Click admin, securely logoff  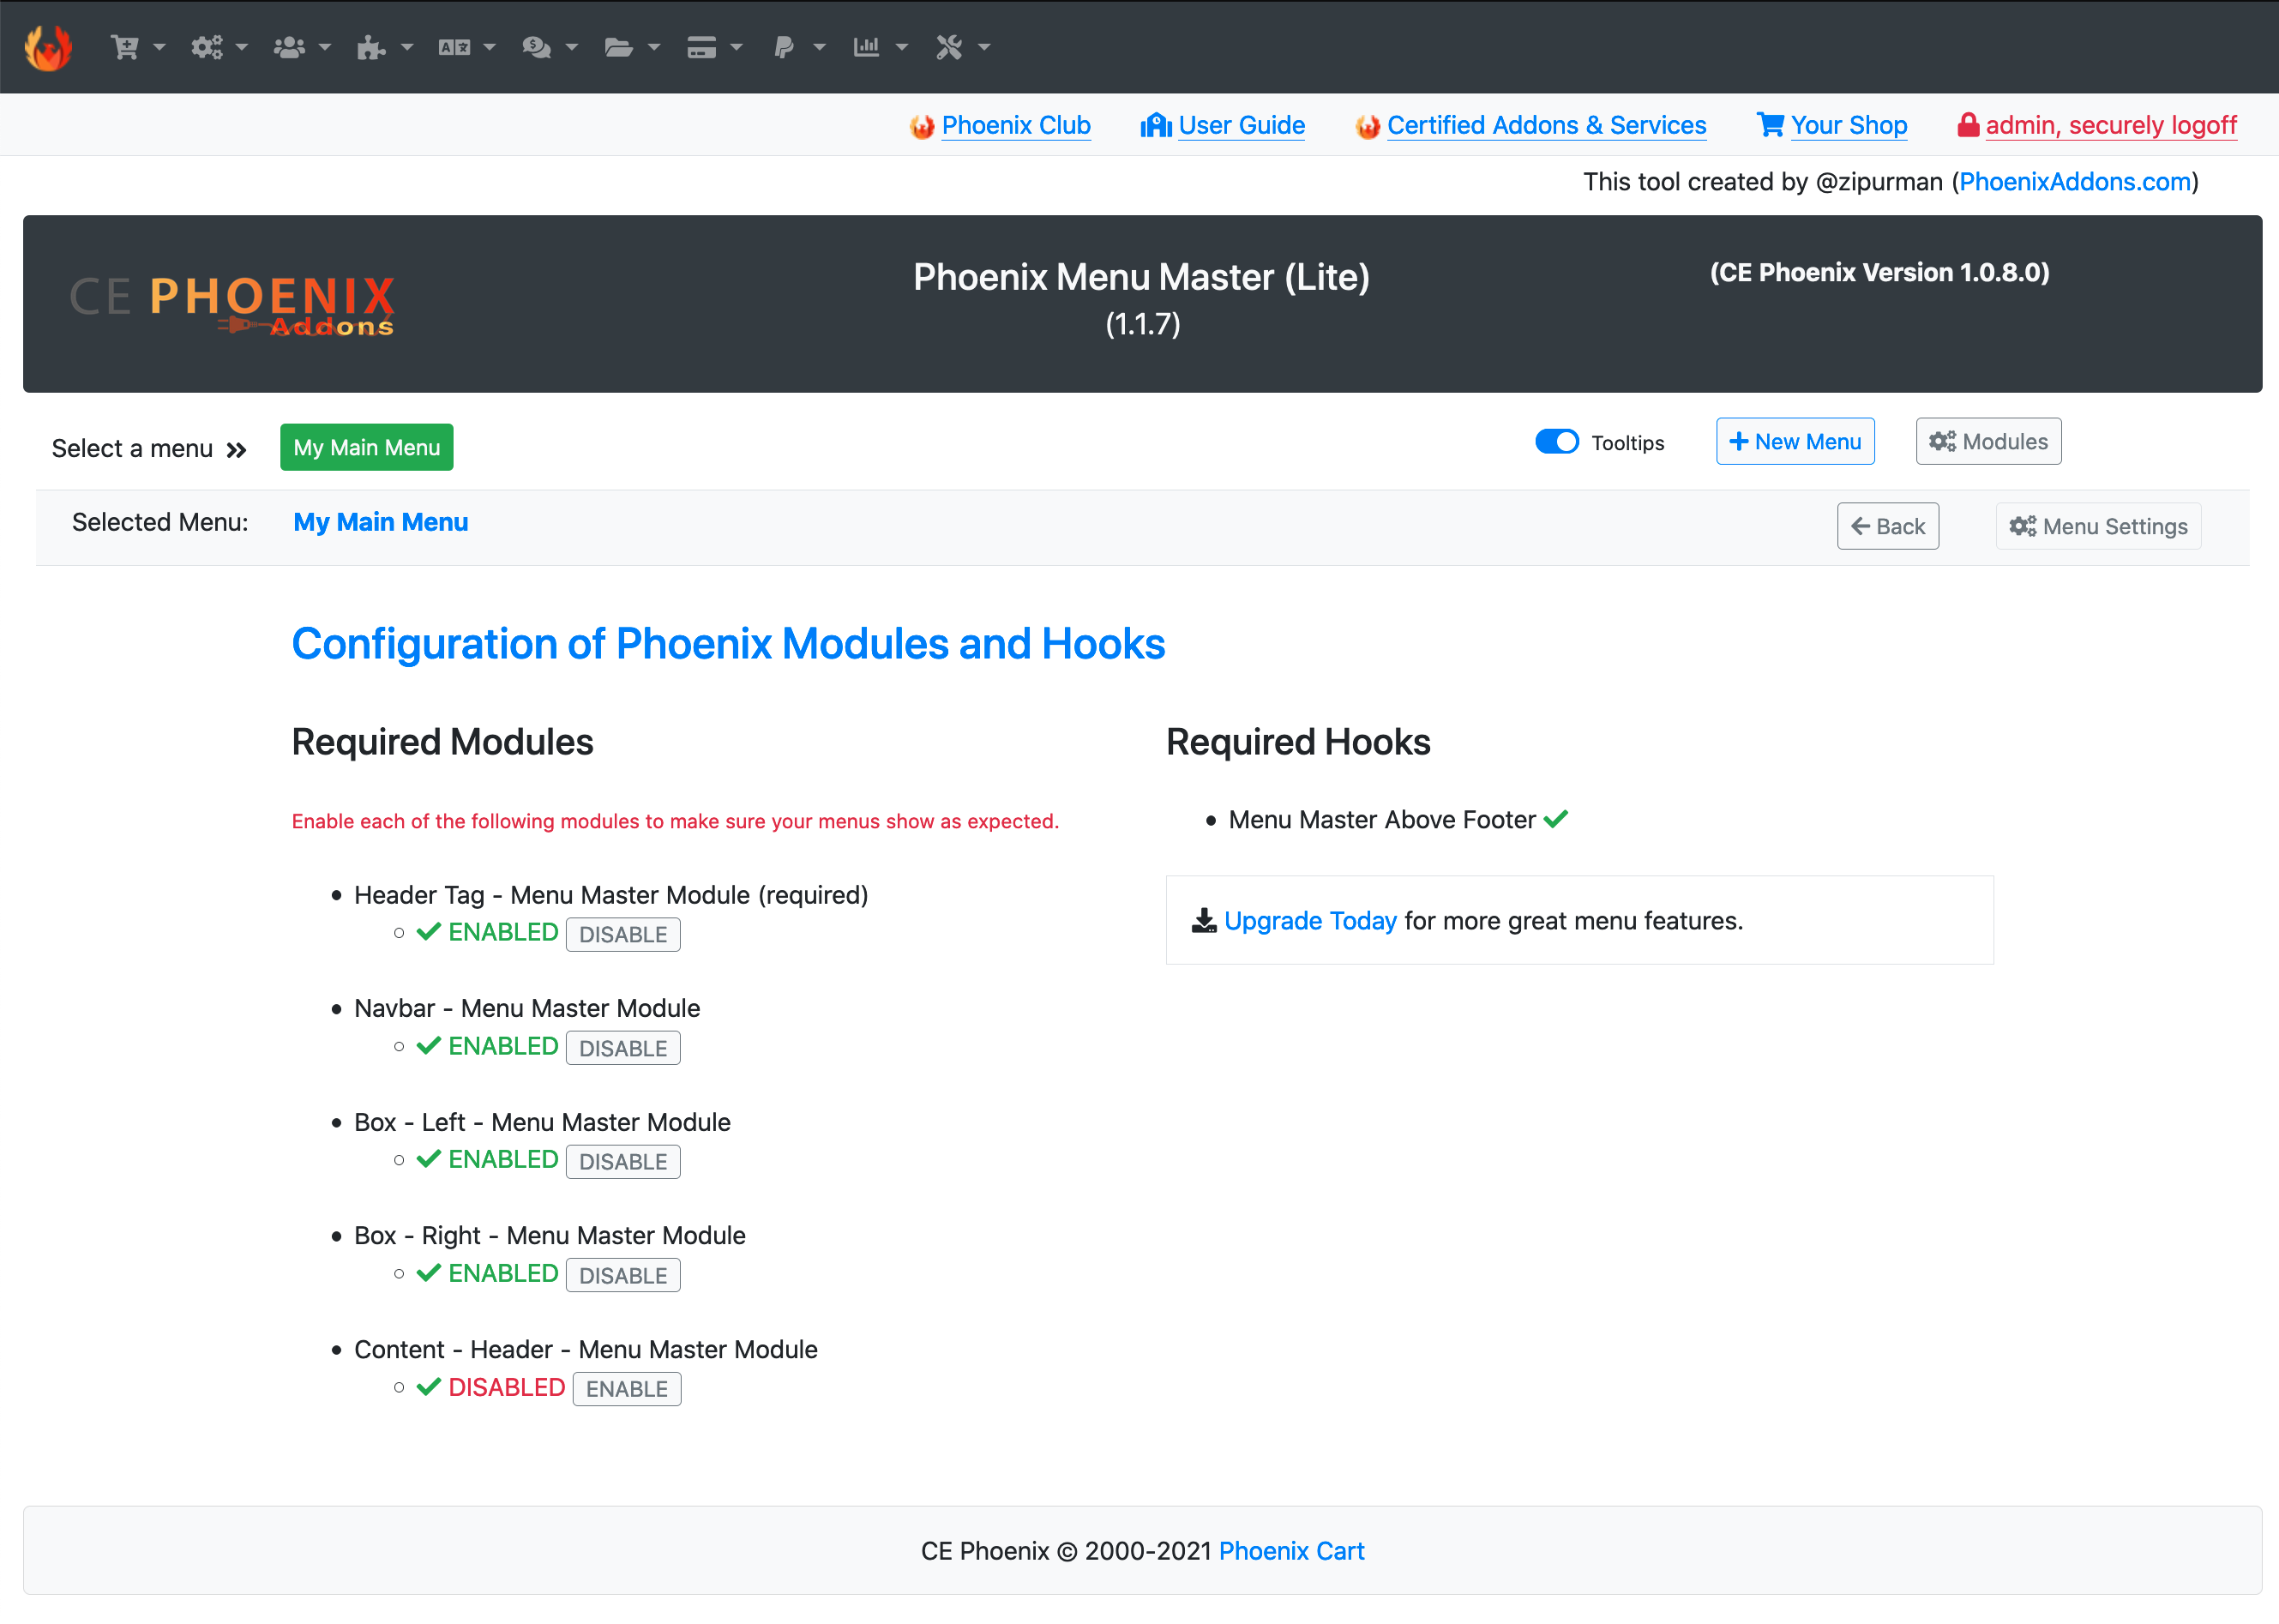(x=2110, y=125)
